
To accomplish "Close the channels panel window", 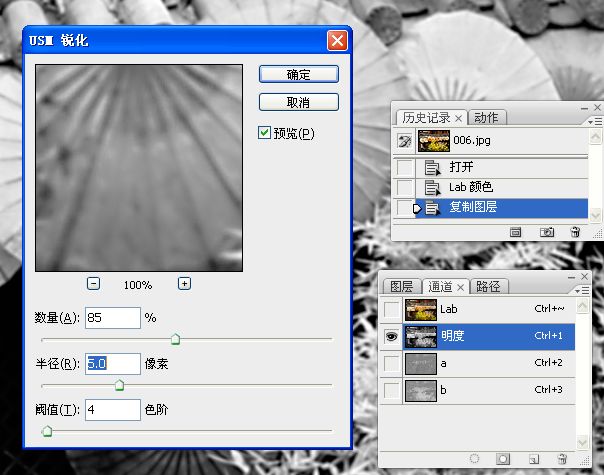I will 585,276.
